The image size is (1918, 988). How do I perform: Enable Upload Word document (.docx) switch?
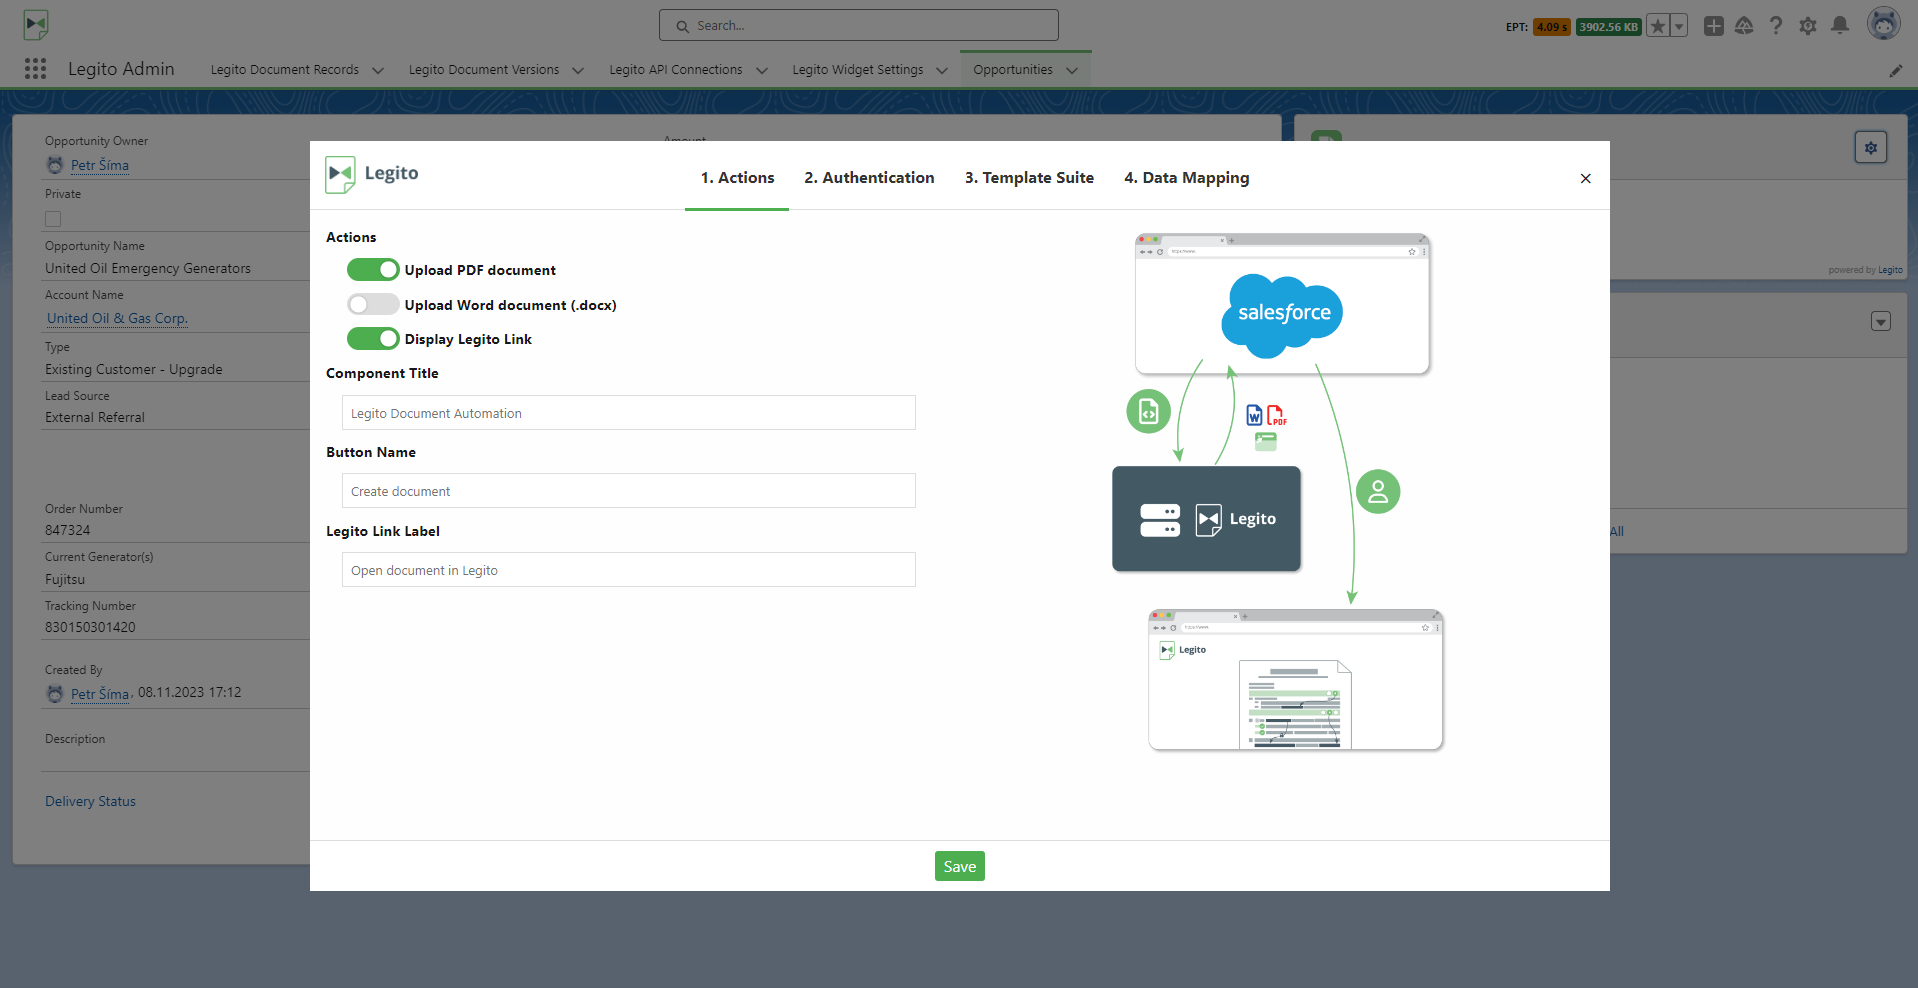coord(373,304)
